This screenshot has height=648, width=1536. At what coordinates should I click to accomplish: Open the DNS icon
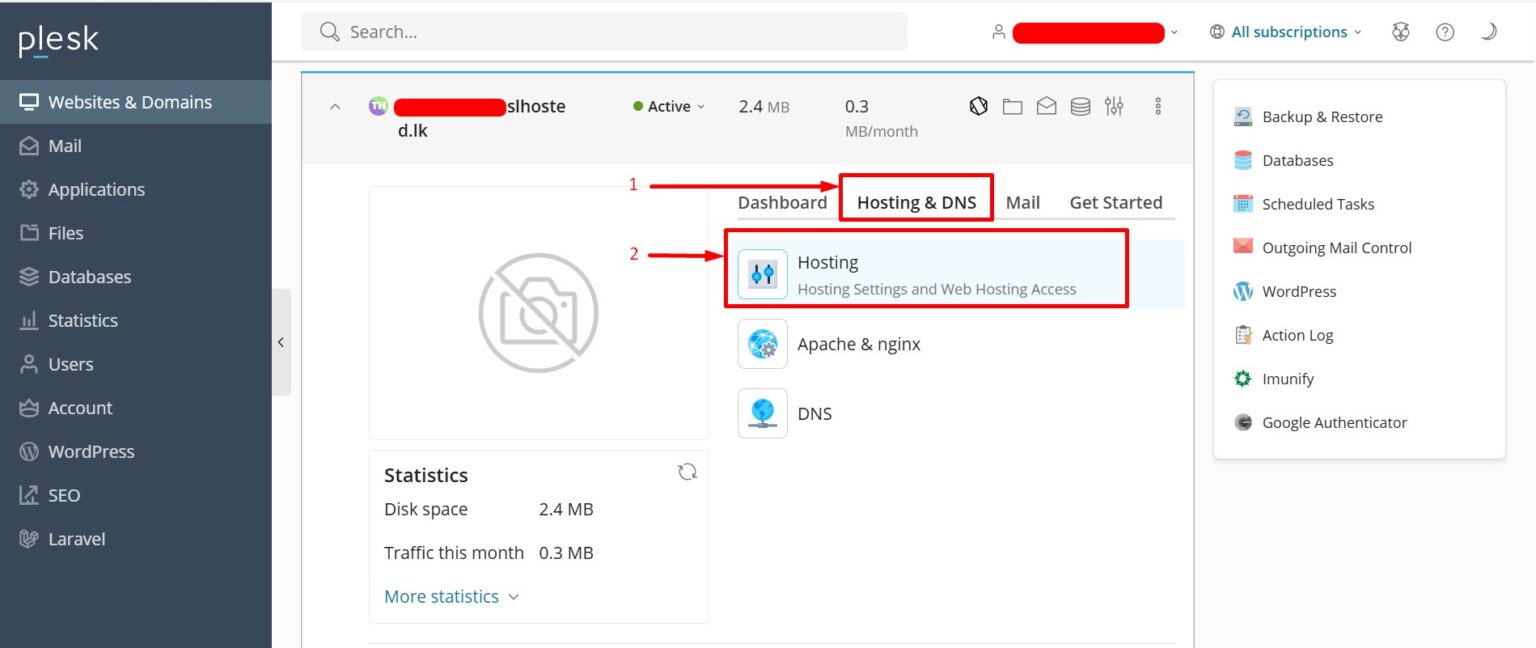coord(762,413)
